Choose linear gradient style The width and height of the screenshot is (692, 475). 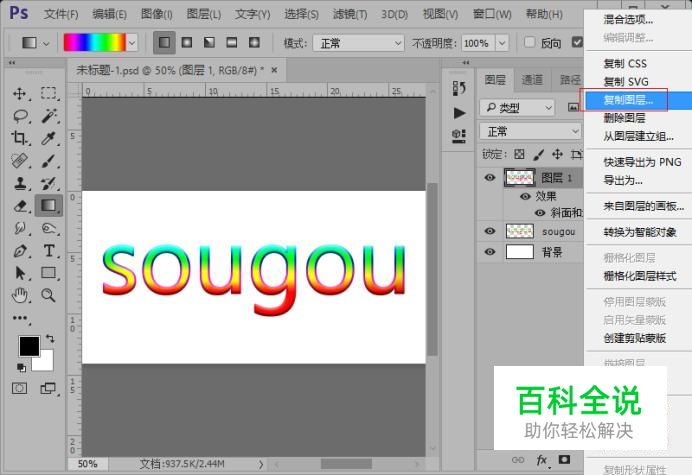[x=164, y=43]
